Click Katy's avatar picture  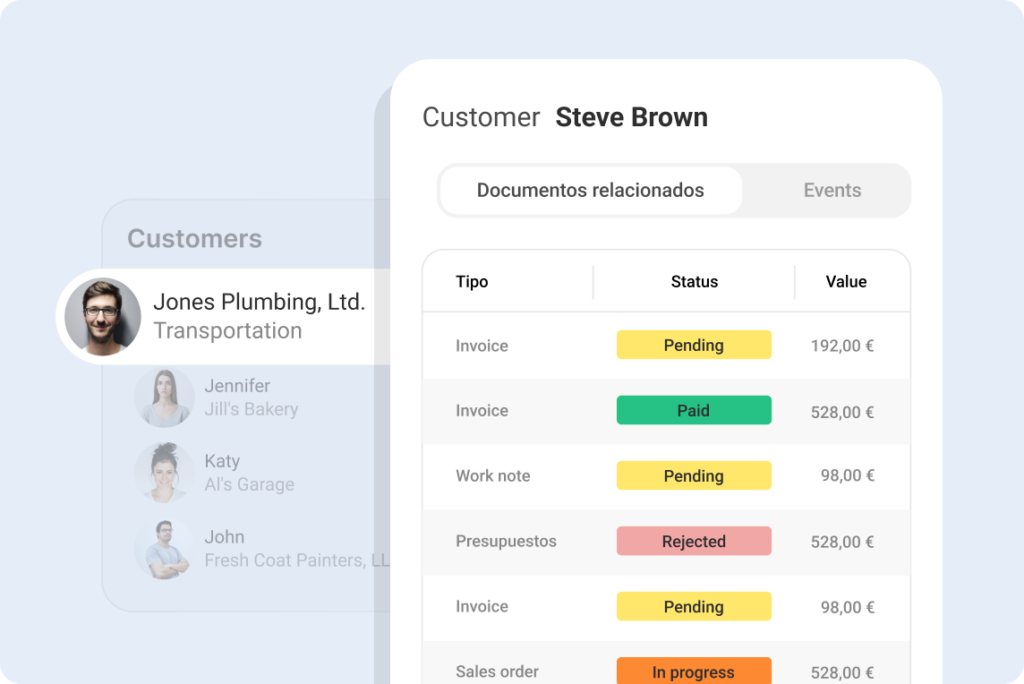(164, 472)
